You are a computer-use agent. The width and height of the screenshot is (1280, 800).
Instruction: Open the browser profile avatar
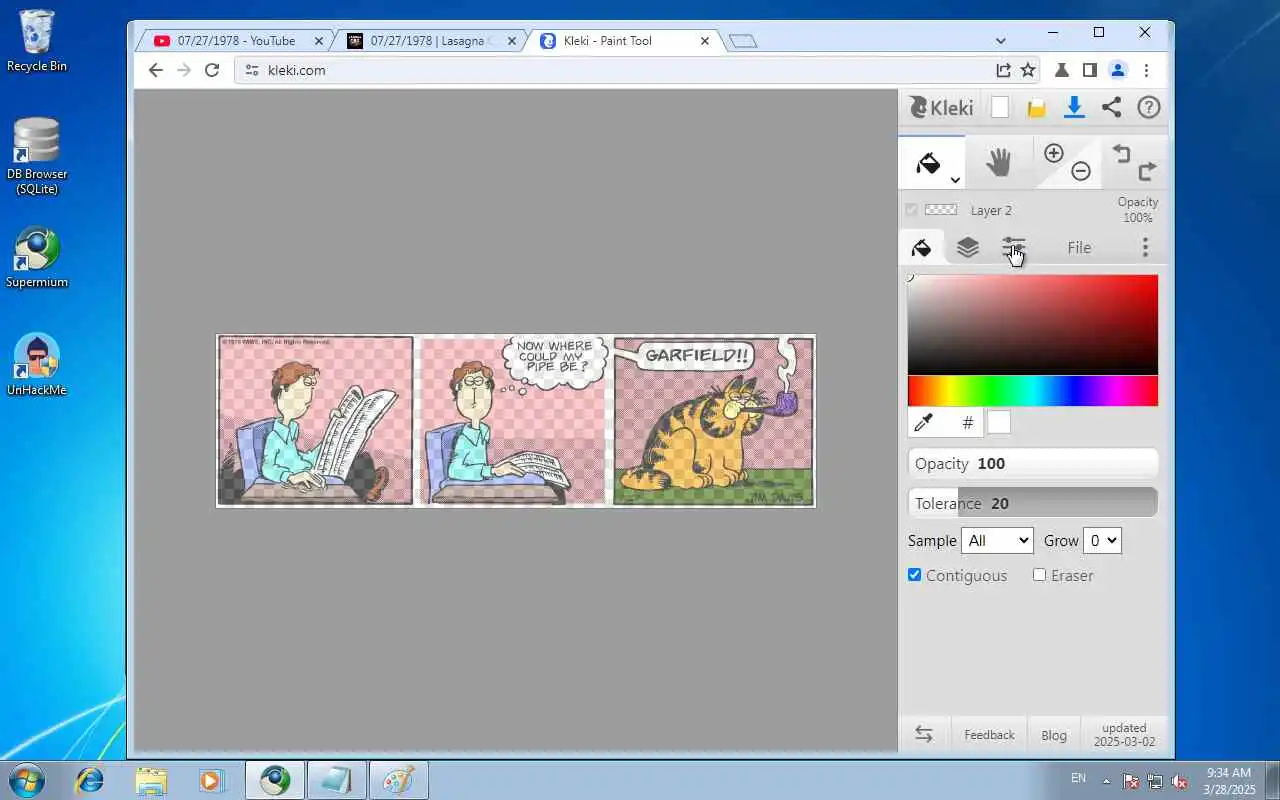[x=1118, y=70]
